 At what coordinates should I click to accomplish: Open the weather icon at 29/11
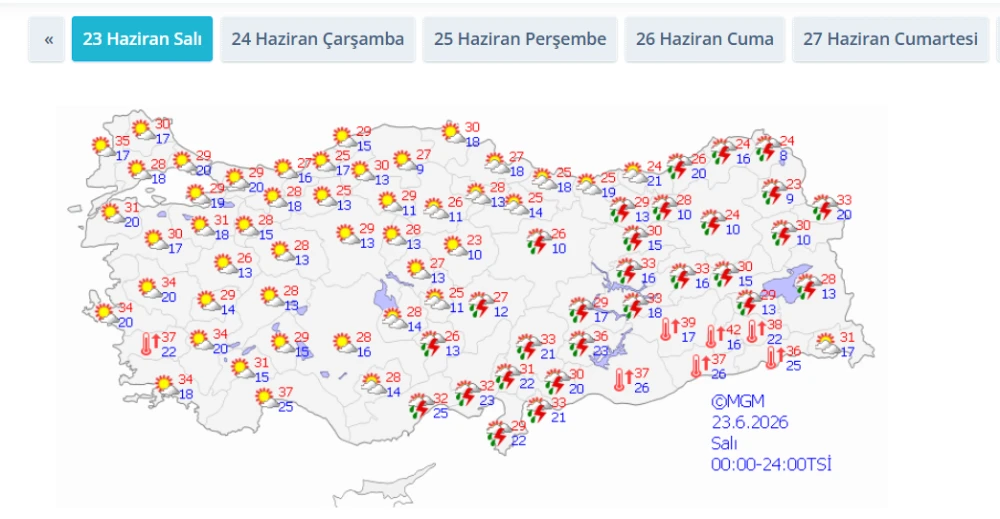[389, 203]
